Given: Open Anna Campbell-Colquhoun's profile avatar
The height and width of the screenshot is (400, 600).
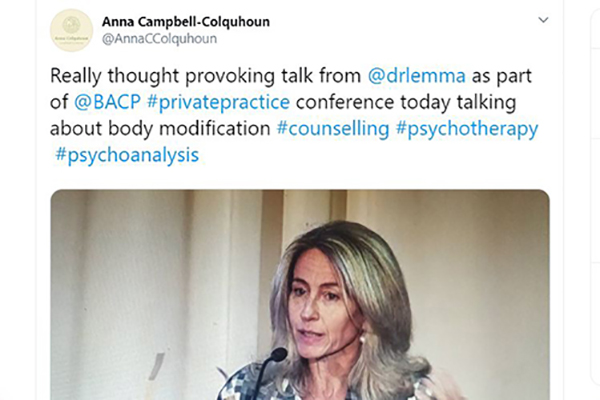Looking at the screenshot, I should (72, 30).
